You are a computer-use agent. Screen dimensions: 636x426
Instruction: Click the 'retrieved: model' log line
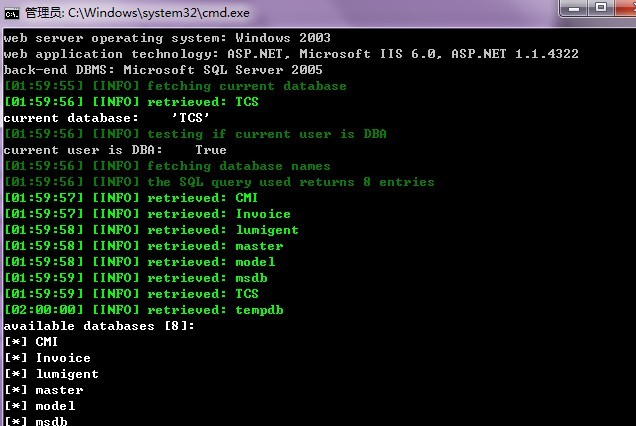click(x=139, y=262)
